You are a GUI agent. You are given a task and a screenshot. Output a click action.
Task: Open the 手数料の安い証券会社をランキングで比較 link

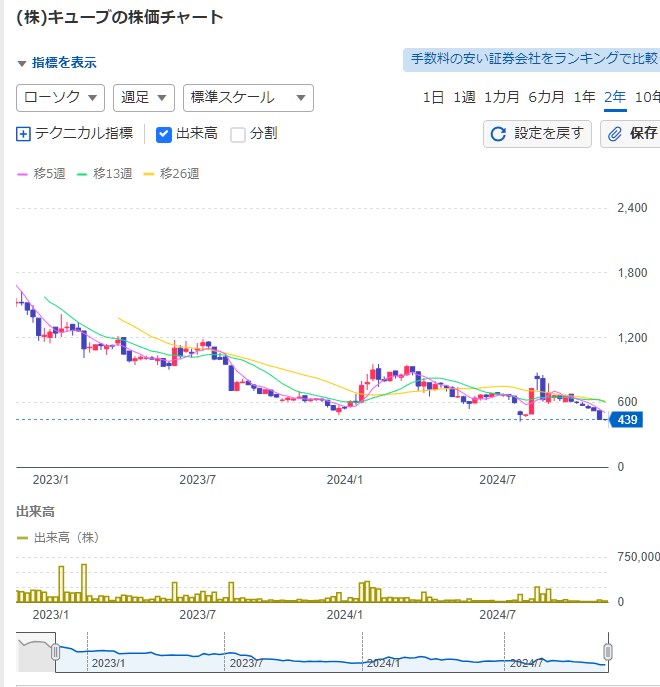(532, 59)
